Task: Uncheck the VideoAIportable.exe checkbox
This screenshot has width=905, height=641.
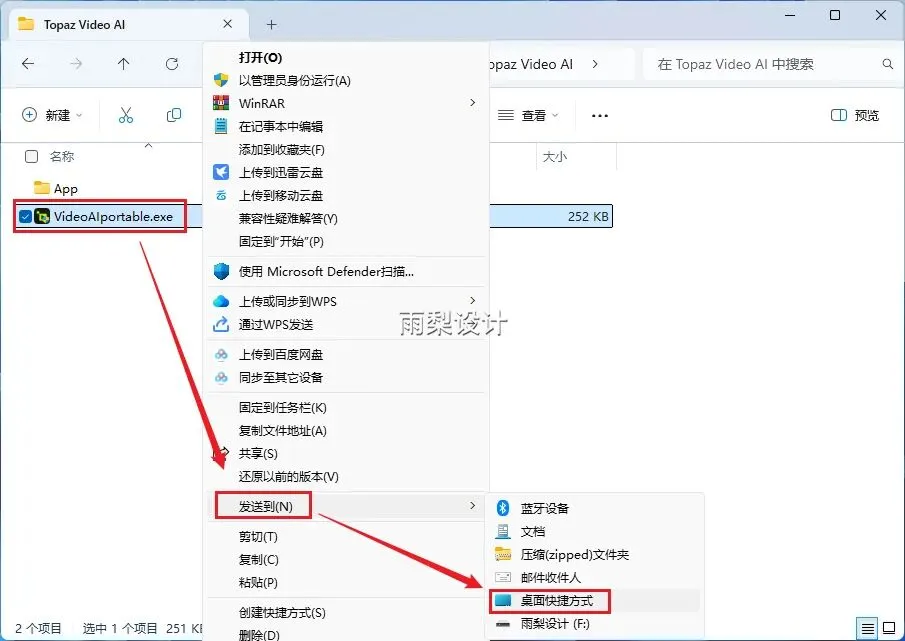Action: point(25,216)
